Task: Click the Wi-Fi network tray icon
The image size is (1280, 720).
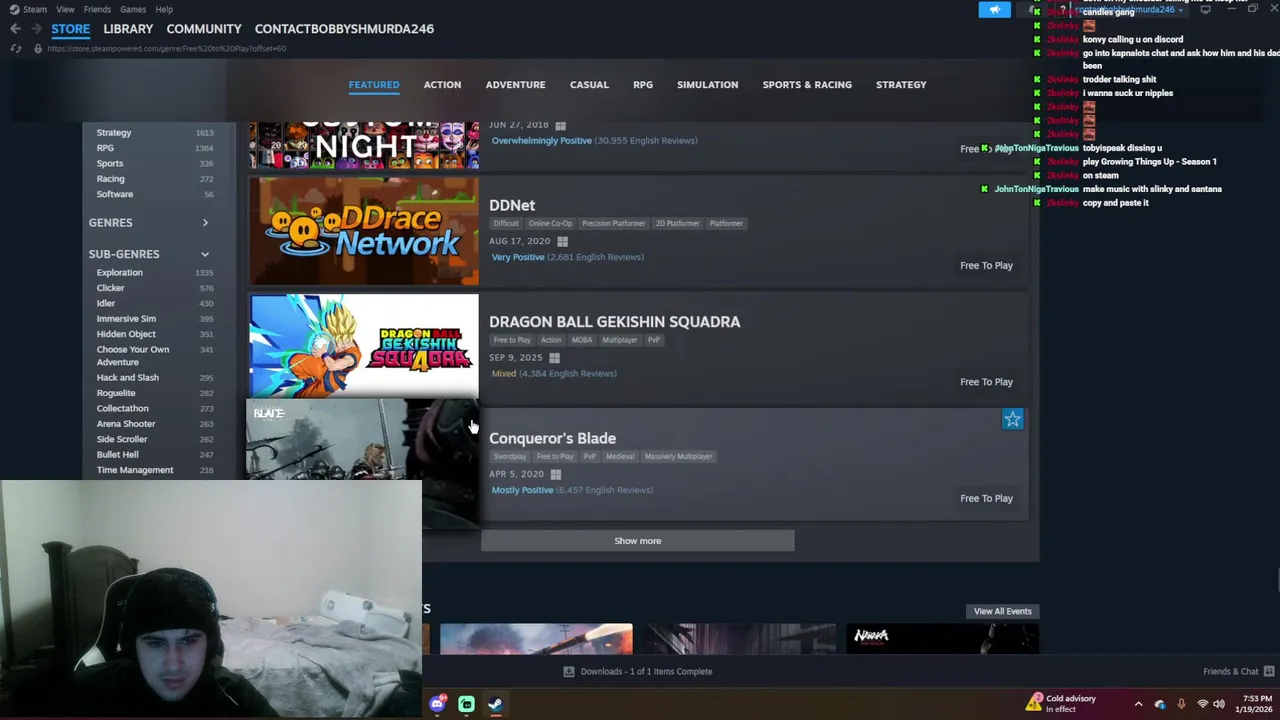Action: coord(1202,704)
